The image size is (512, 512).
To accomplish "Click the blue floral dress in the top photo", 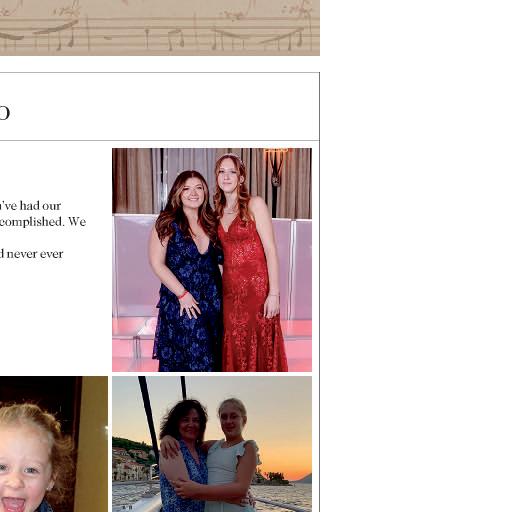I will click(x=188, y=300).
